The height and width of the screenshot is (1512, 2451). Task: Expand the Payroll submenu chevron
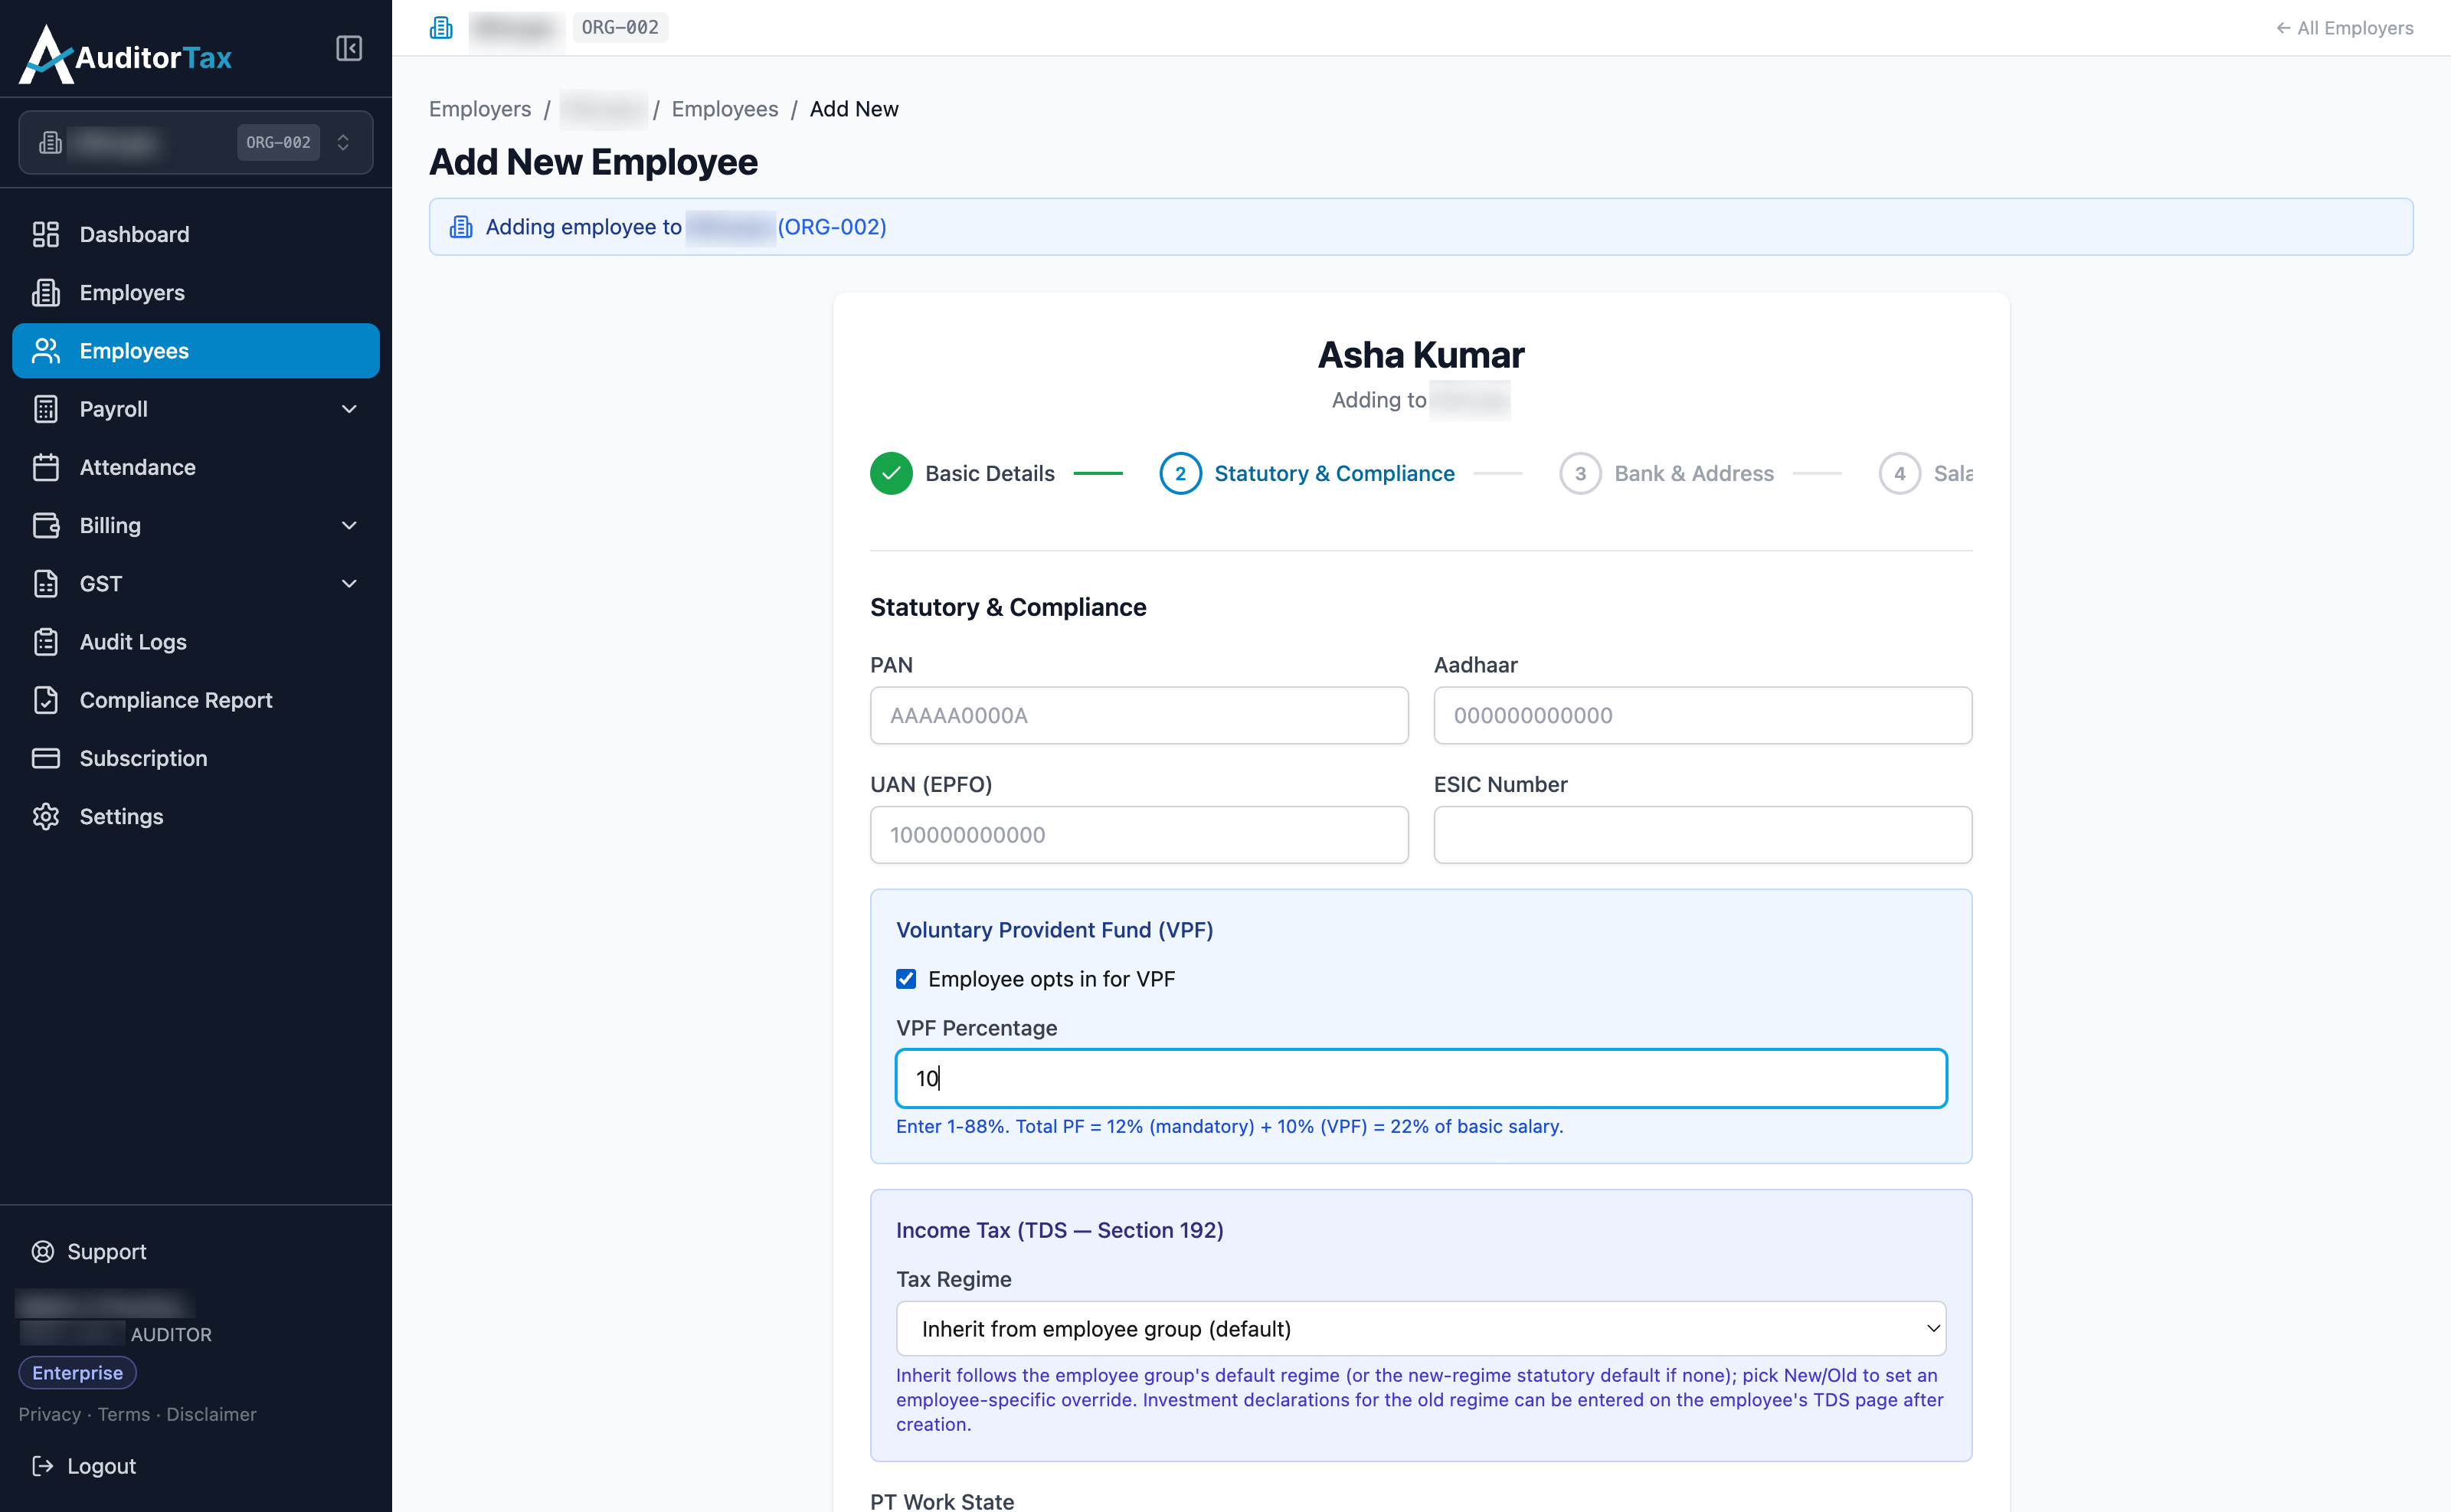(349, 409)
